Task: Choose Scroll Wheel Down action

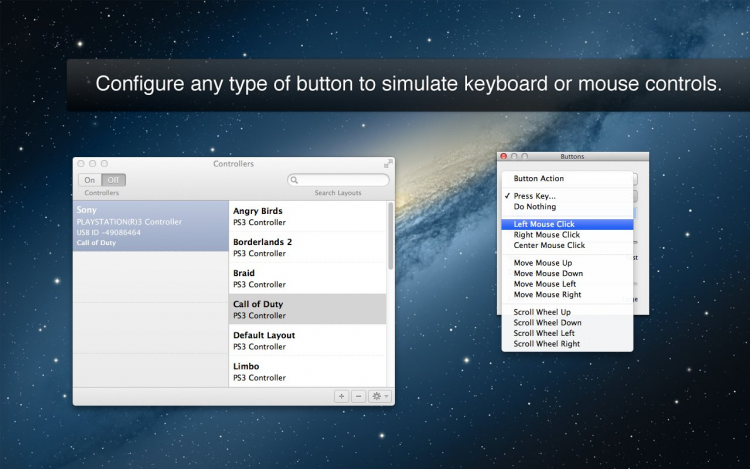Action: coord(567,323)
